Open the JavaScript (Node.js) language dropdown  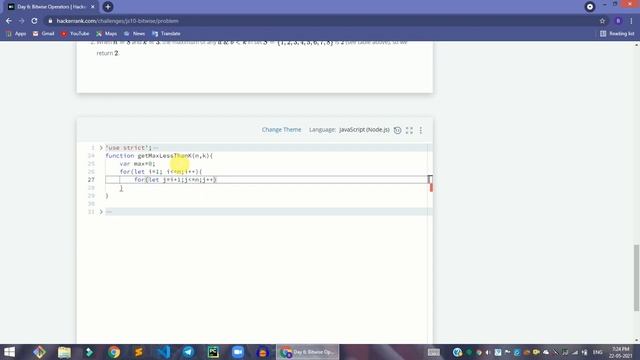(x=364, y=129)
